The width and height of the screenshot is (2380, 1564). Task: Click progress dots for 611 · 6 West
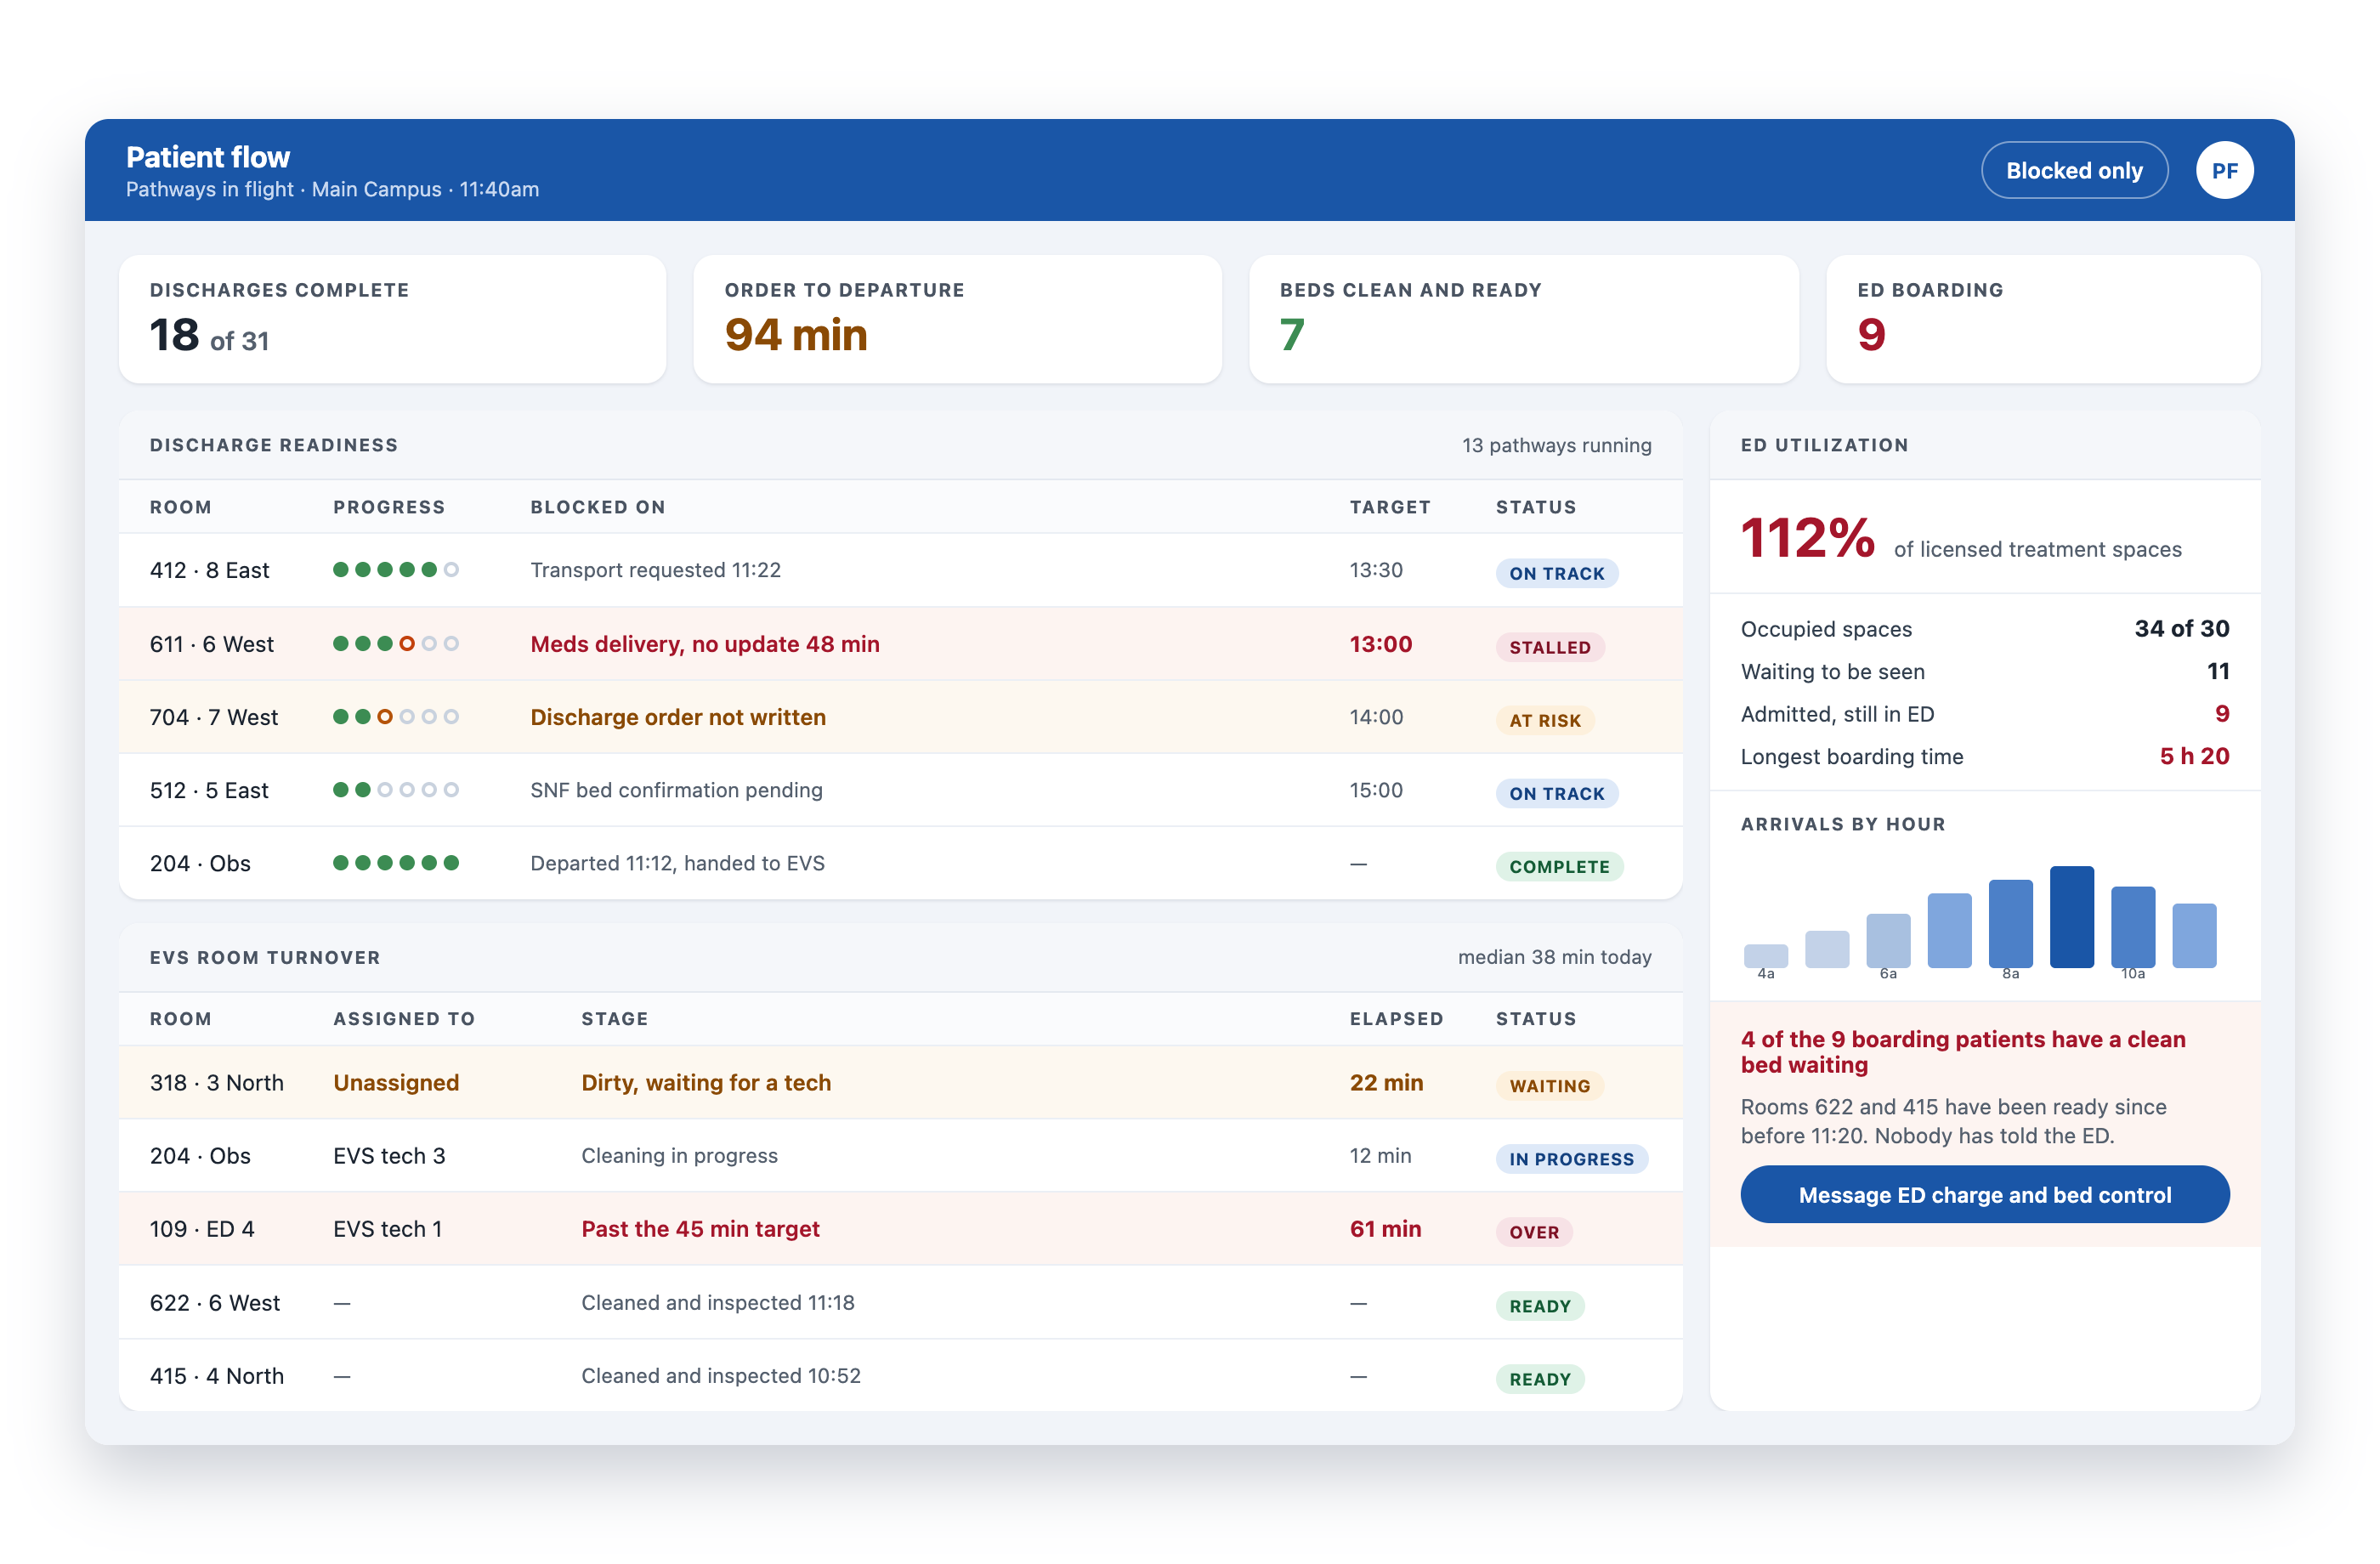(396, 644)
